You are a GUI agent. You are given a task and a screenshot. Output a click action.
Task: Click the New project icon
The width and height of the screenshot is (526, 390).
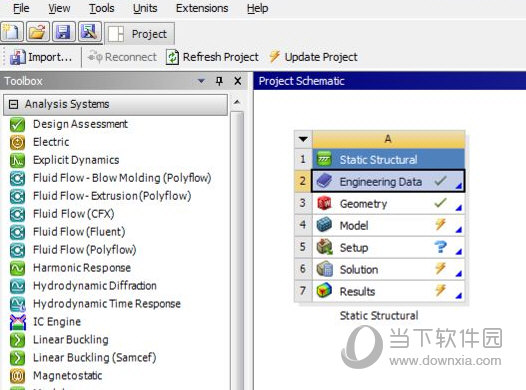(12, 32)
